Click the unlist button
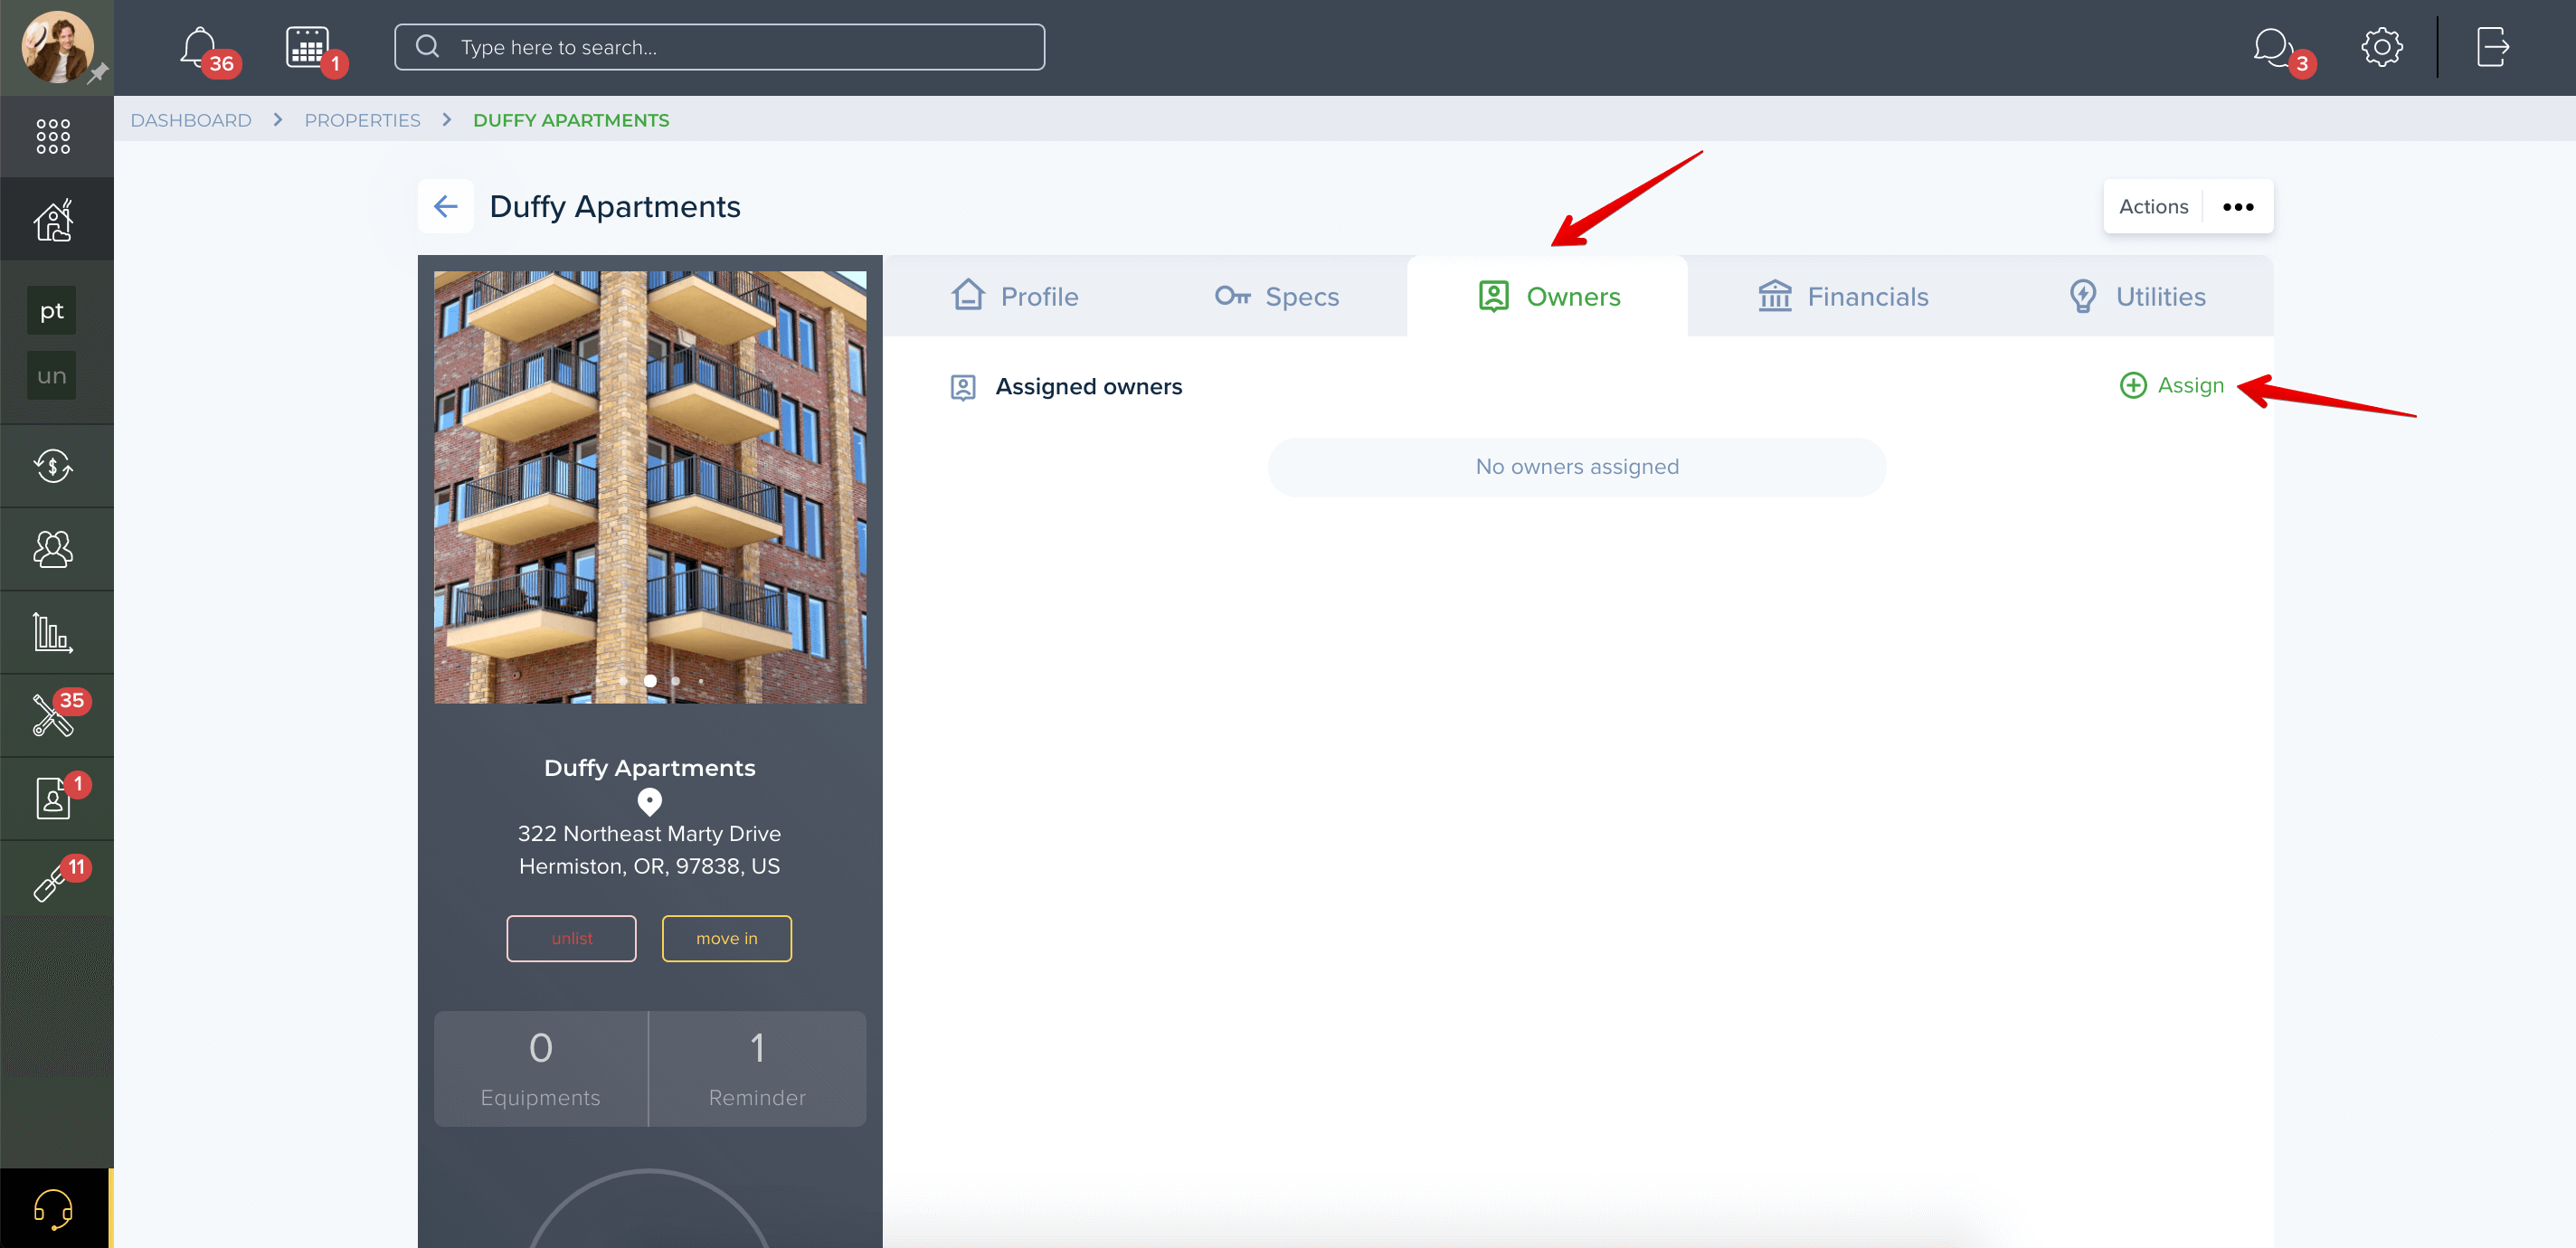The image size is (2576, 1248). tap(572, 938)
